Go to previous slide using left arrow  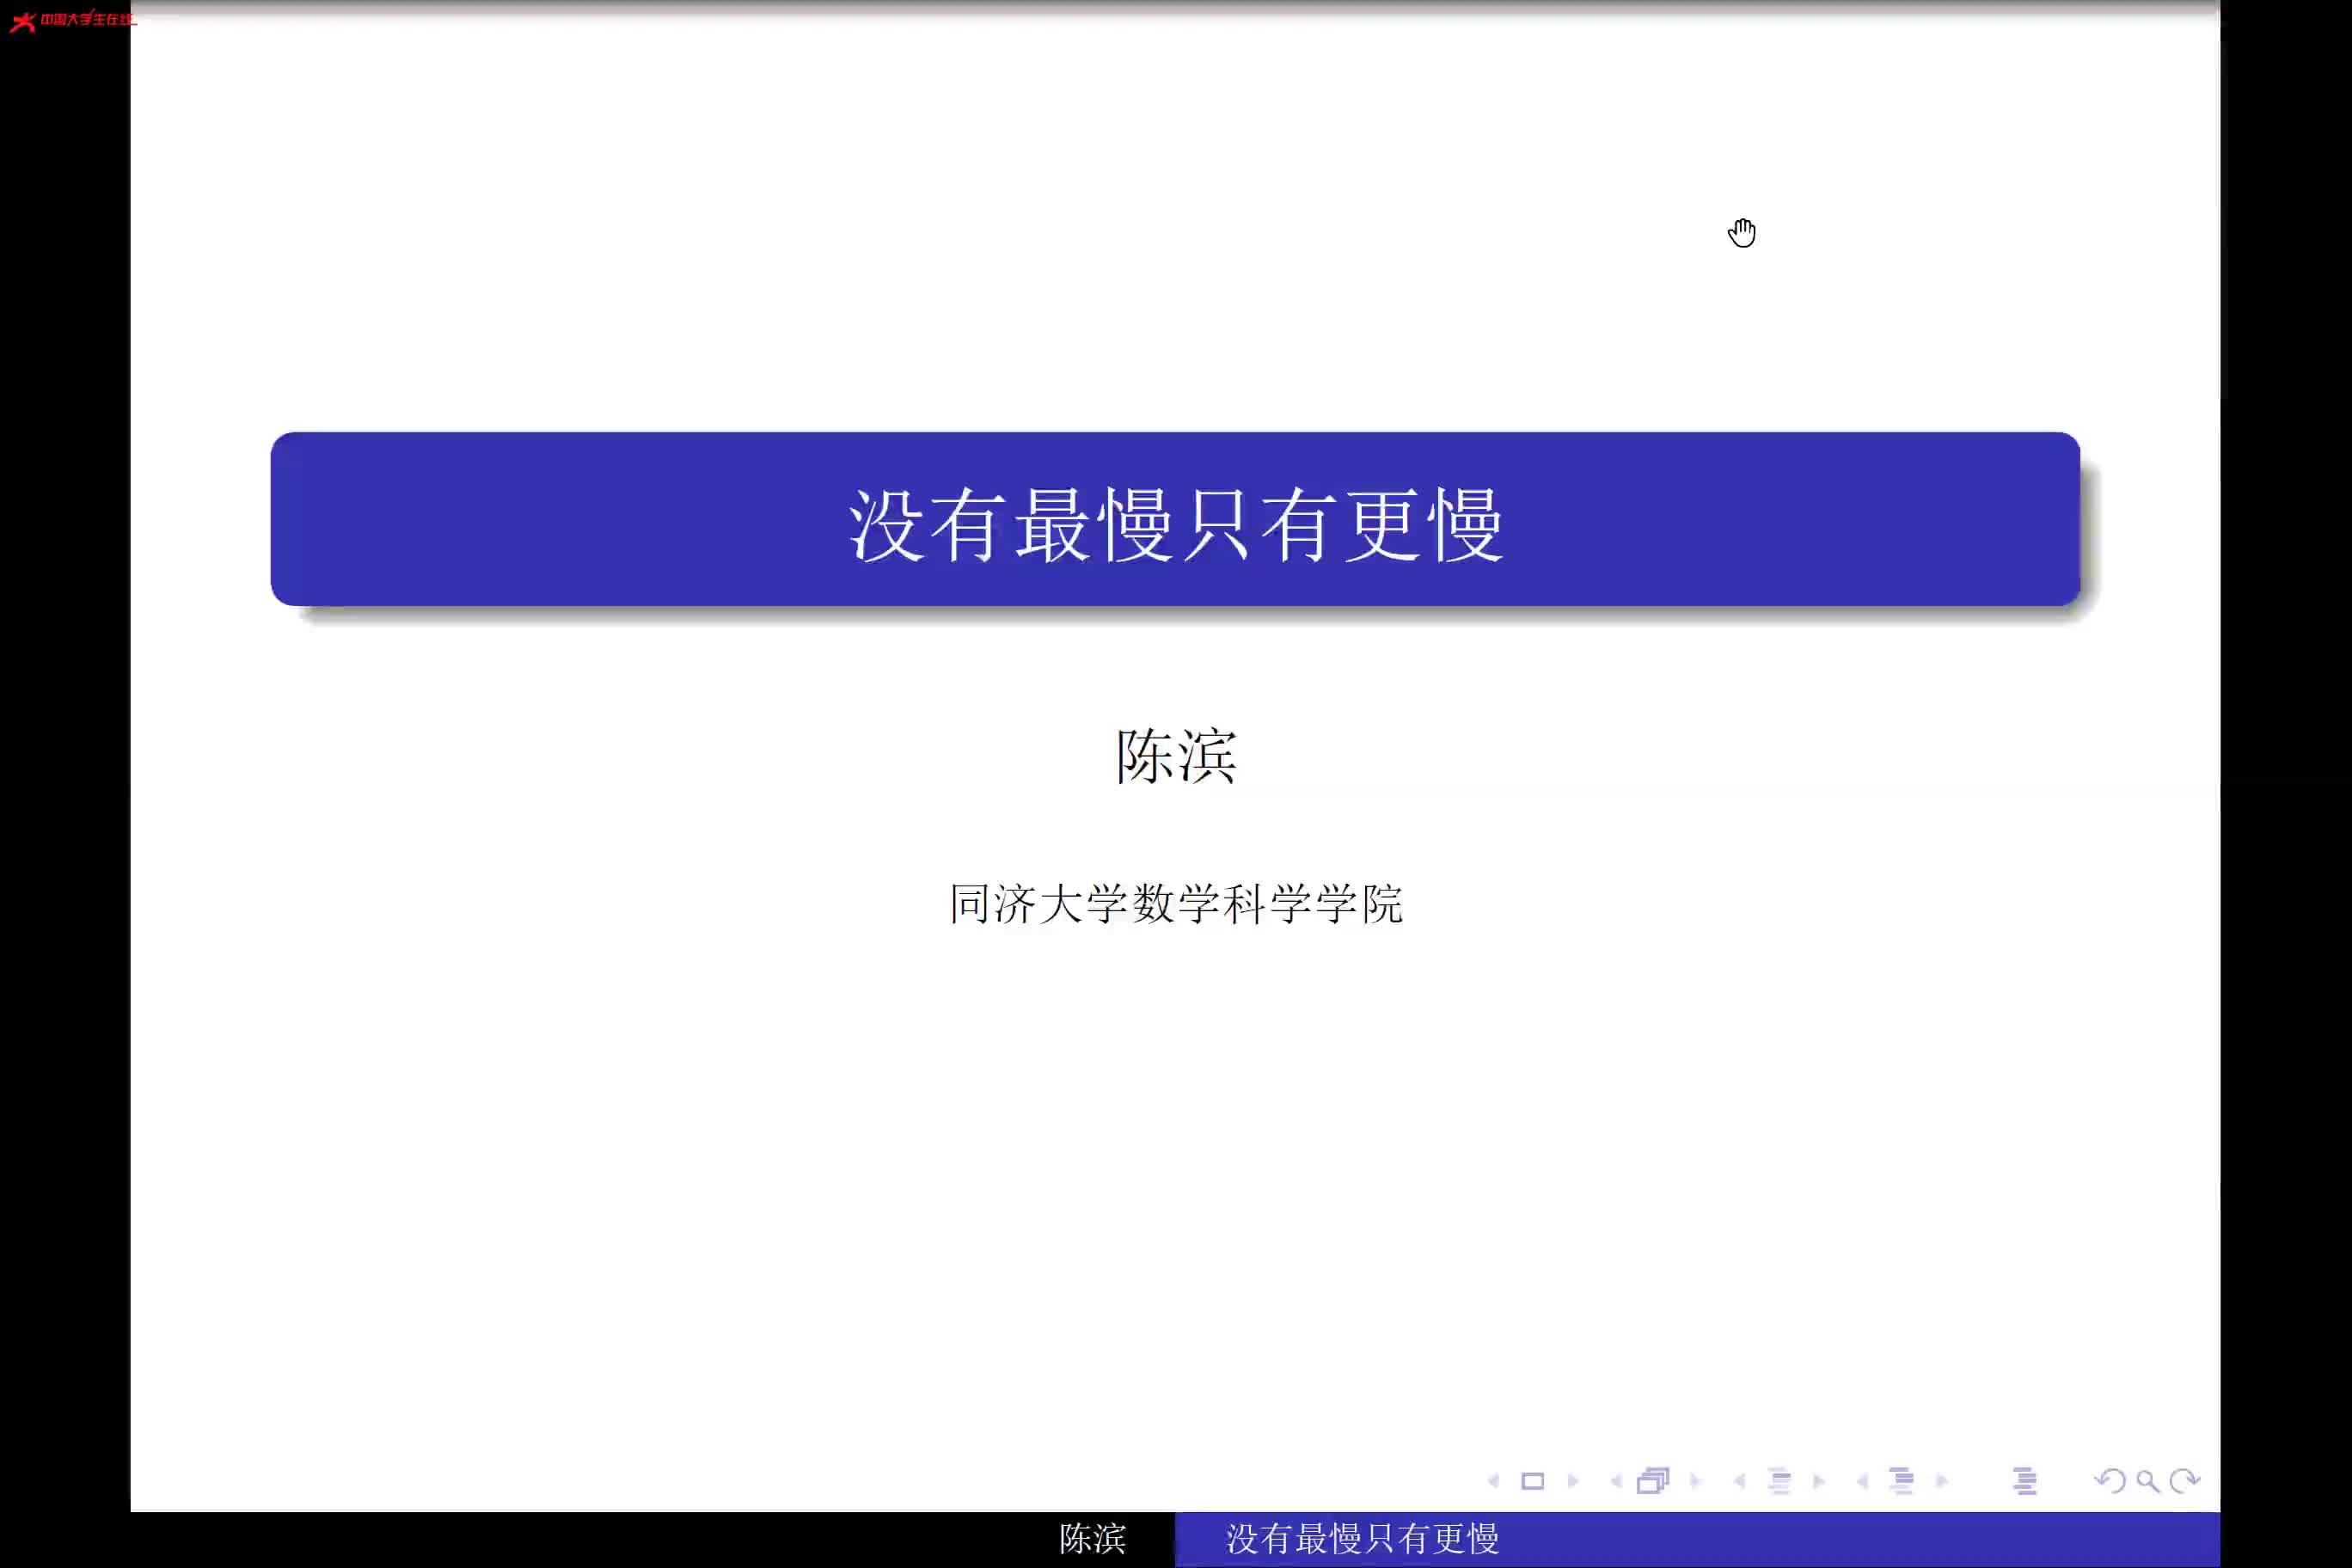pyautogui.click(x=1494, y=1481)
